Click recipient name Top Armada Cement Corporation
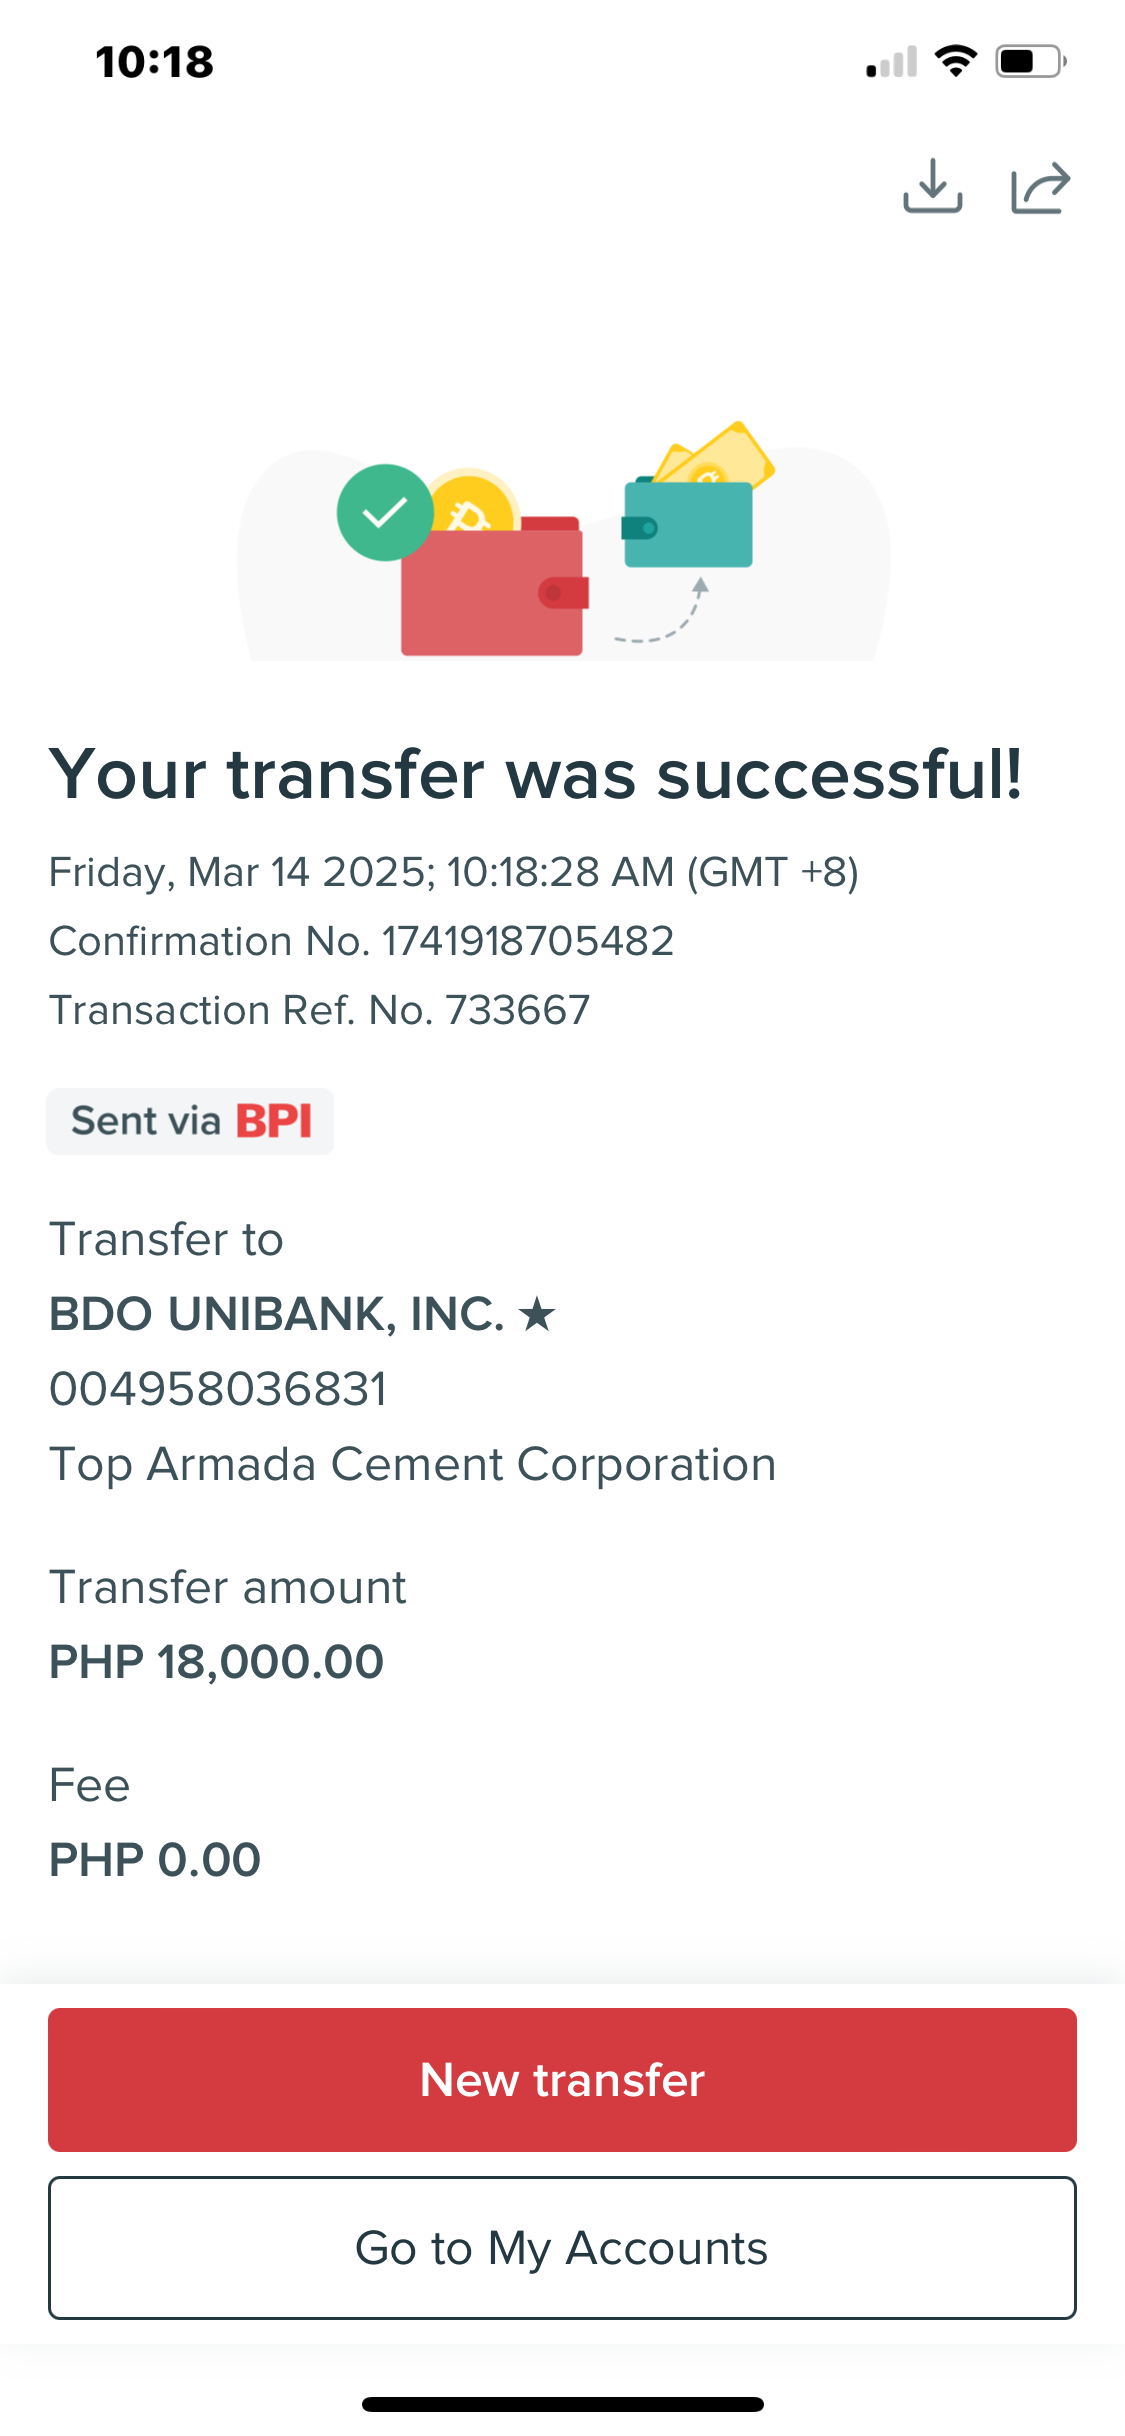This screenshot has height=2436, width=1125. coord(412,1464)
